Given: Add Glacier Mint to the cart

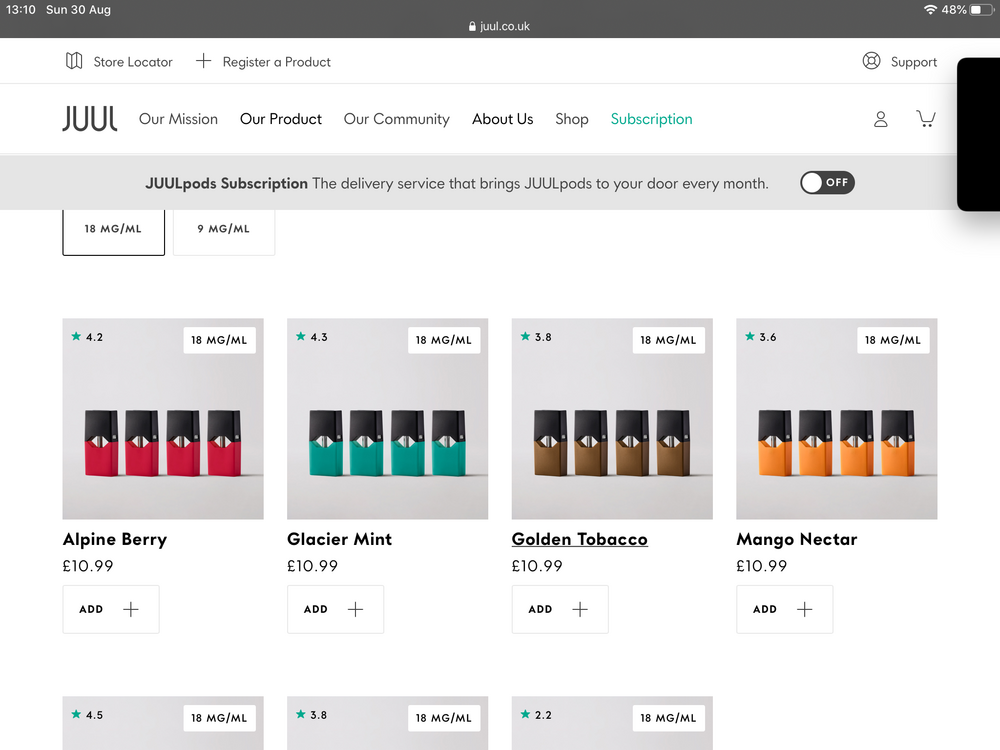Looking at the screenshot, I should [335, 609].
